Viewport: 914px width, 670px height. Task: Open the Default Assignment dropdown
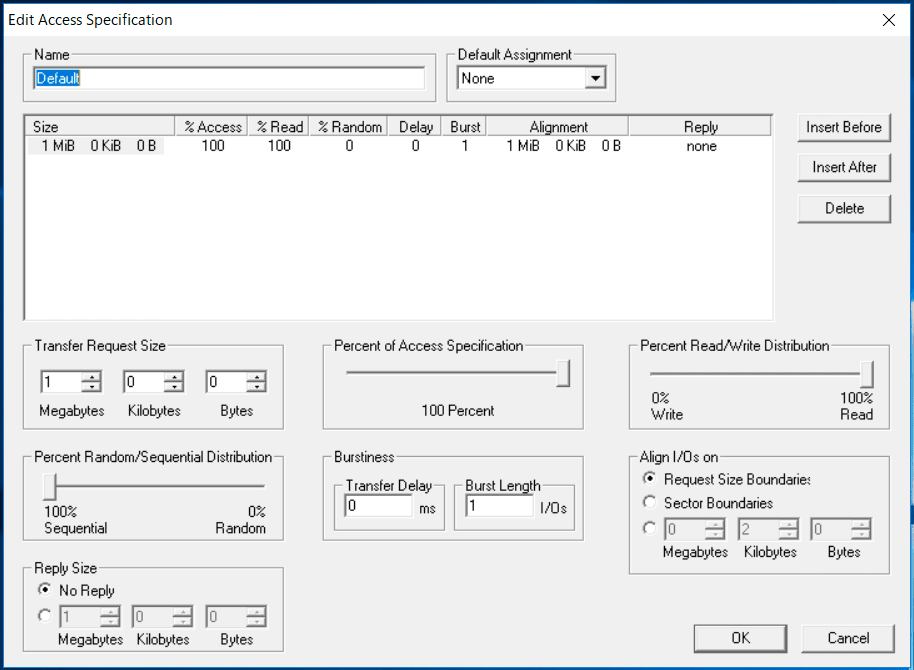pos(595,78)
